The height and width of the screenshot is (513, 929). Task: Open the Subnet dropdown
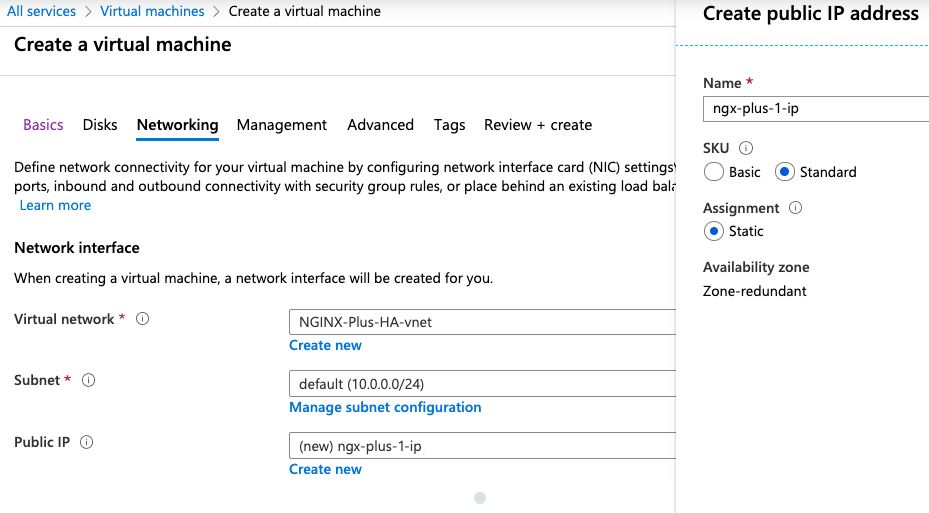tap(482, 384)
